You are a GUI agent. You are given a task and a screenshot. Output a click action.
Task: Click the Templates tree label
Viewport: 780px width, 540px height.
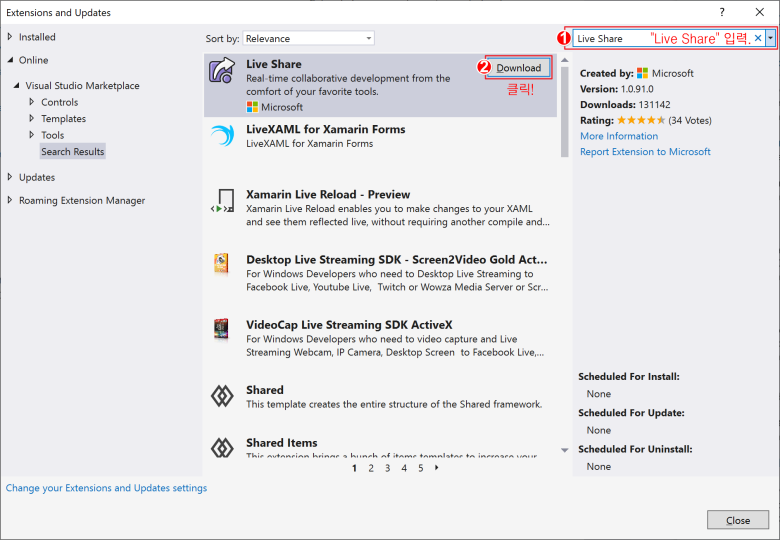tap(64, 118)
